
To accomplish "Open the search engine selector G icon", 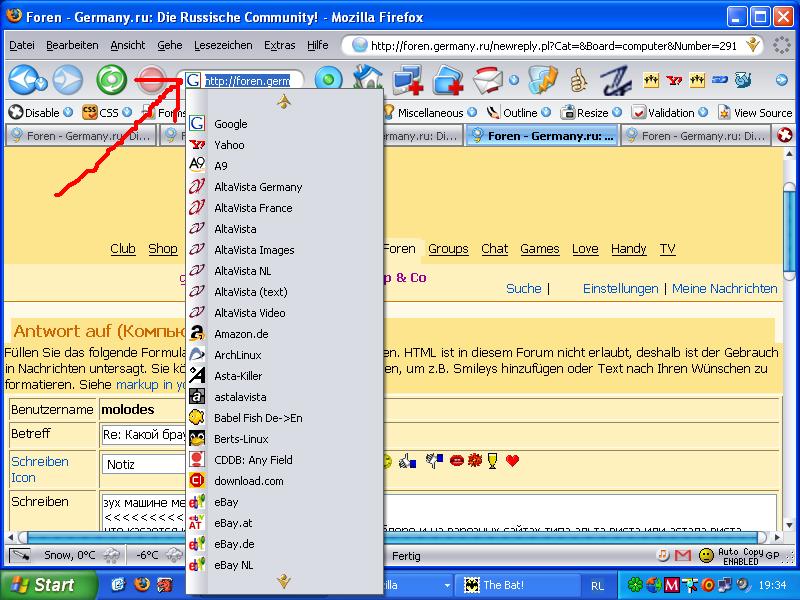I will [193, 80].
